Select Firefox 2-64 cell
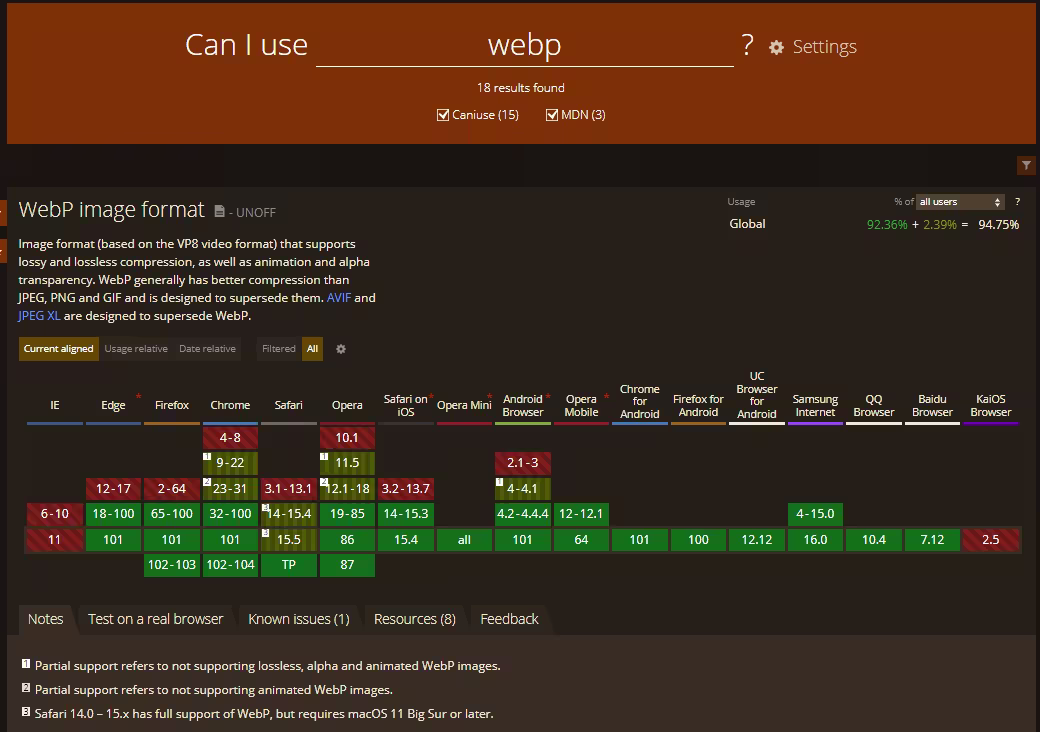The image size is (1040, 732). [172, 489]
